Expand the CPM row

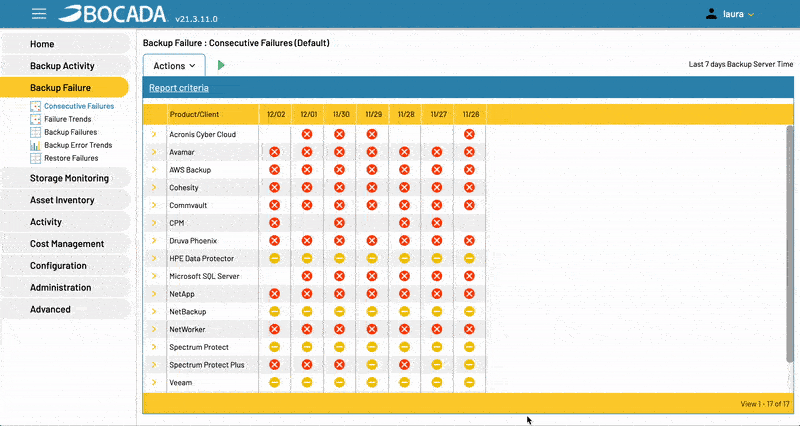click(154, 223)
